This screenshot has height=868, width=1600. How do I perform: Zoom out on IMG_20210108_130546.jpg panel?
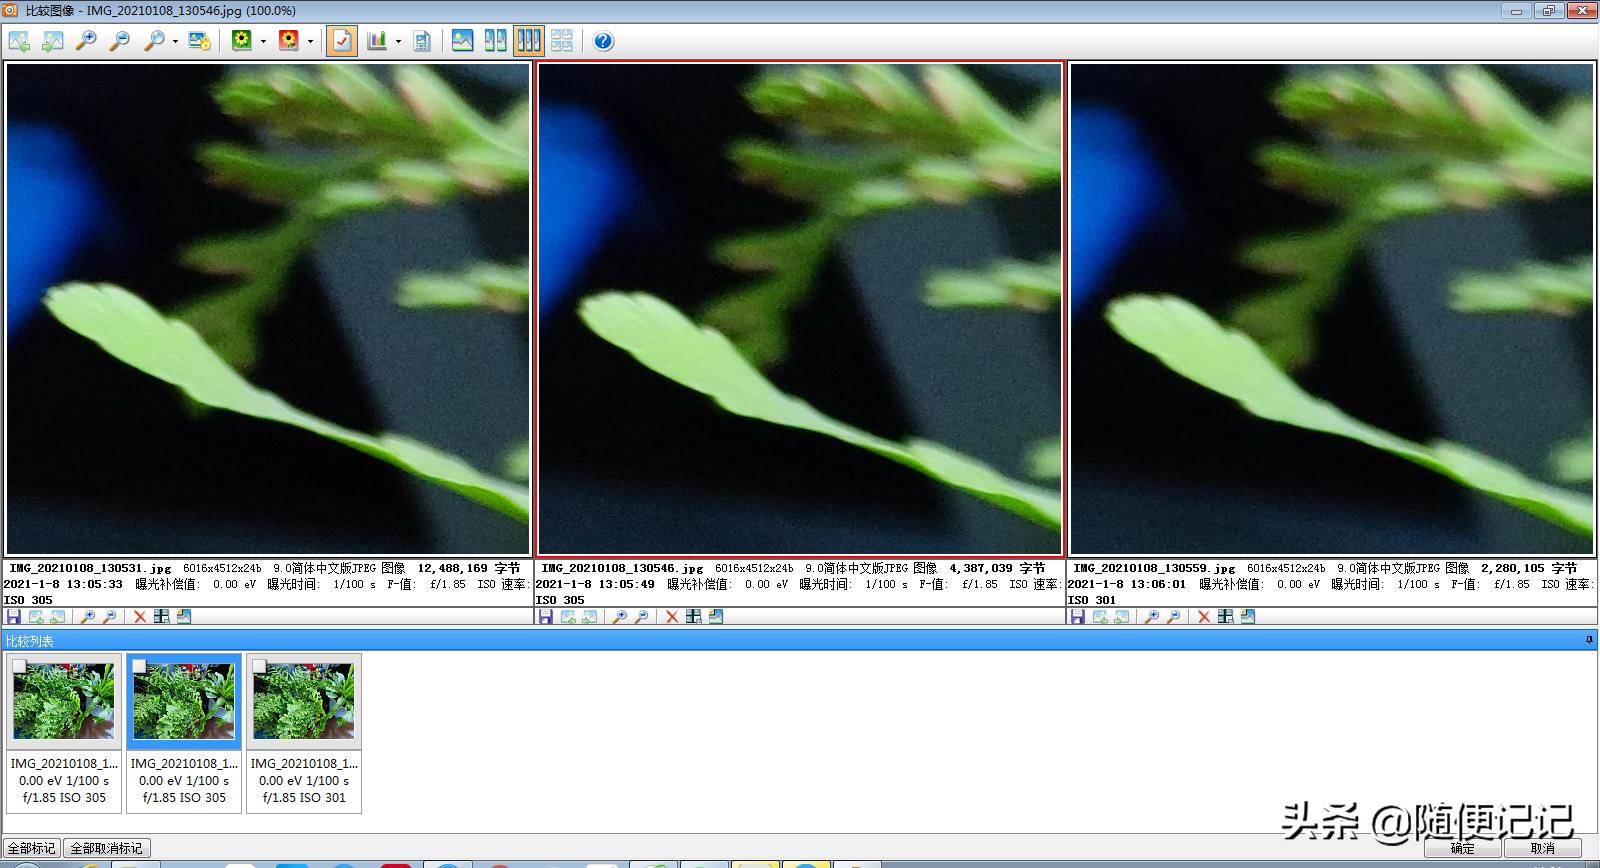click(x=642, y=617)
